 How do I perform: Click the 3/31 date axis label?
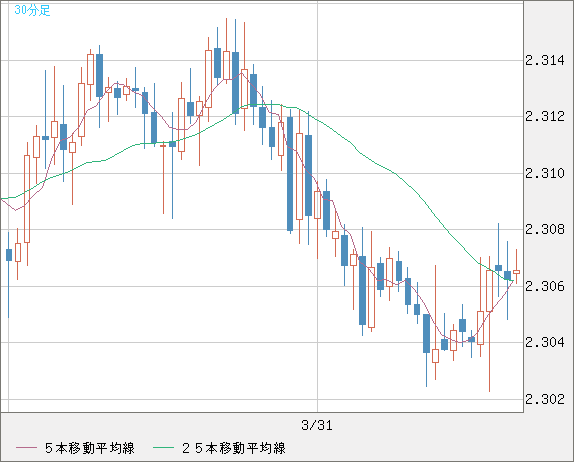click(x=317, y=425)
